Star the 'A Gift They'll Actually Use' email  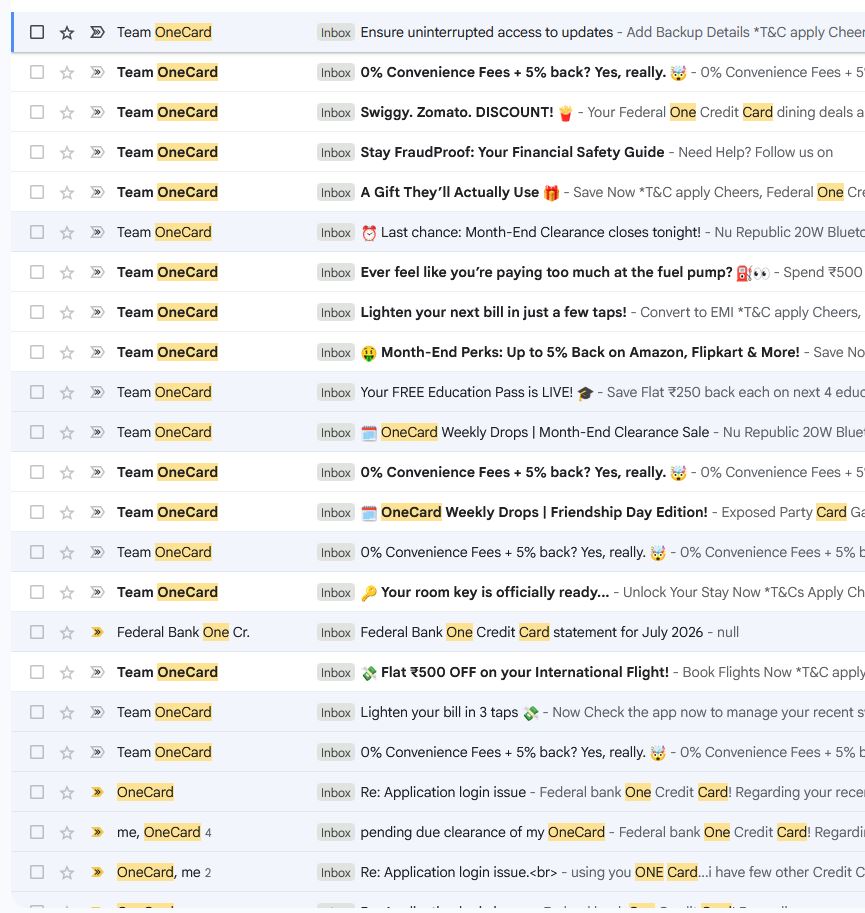67,193
